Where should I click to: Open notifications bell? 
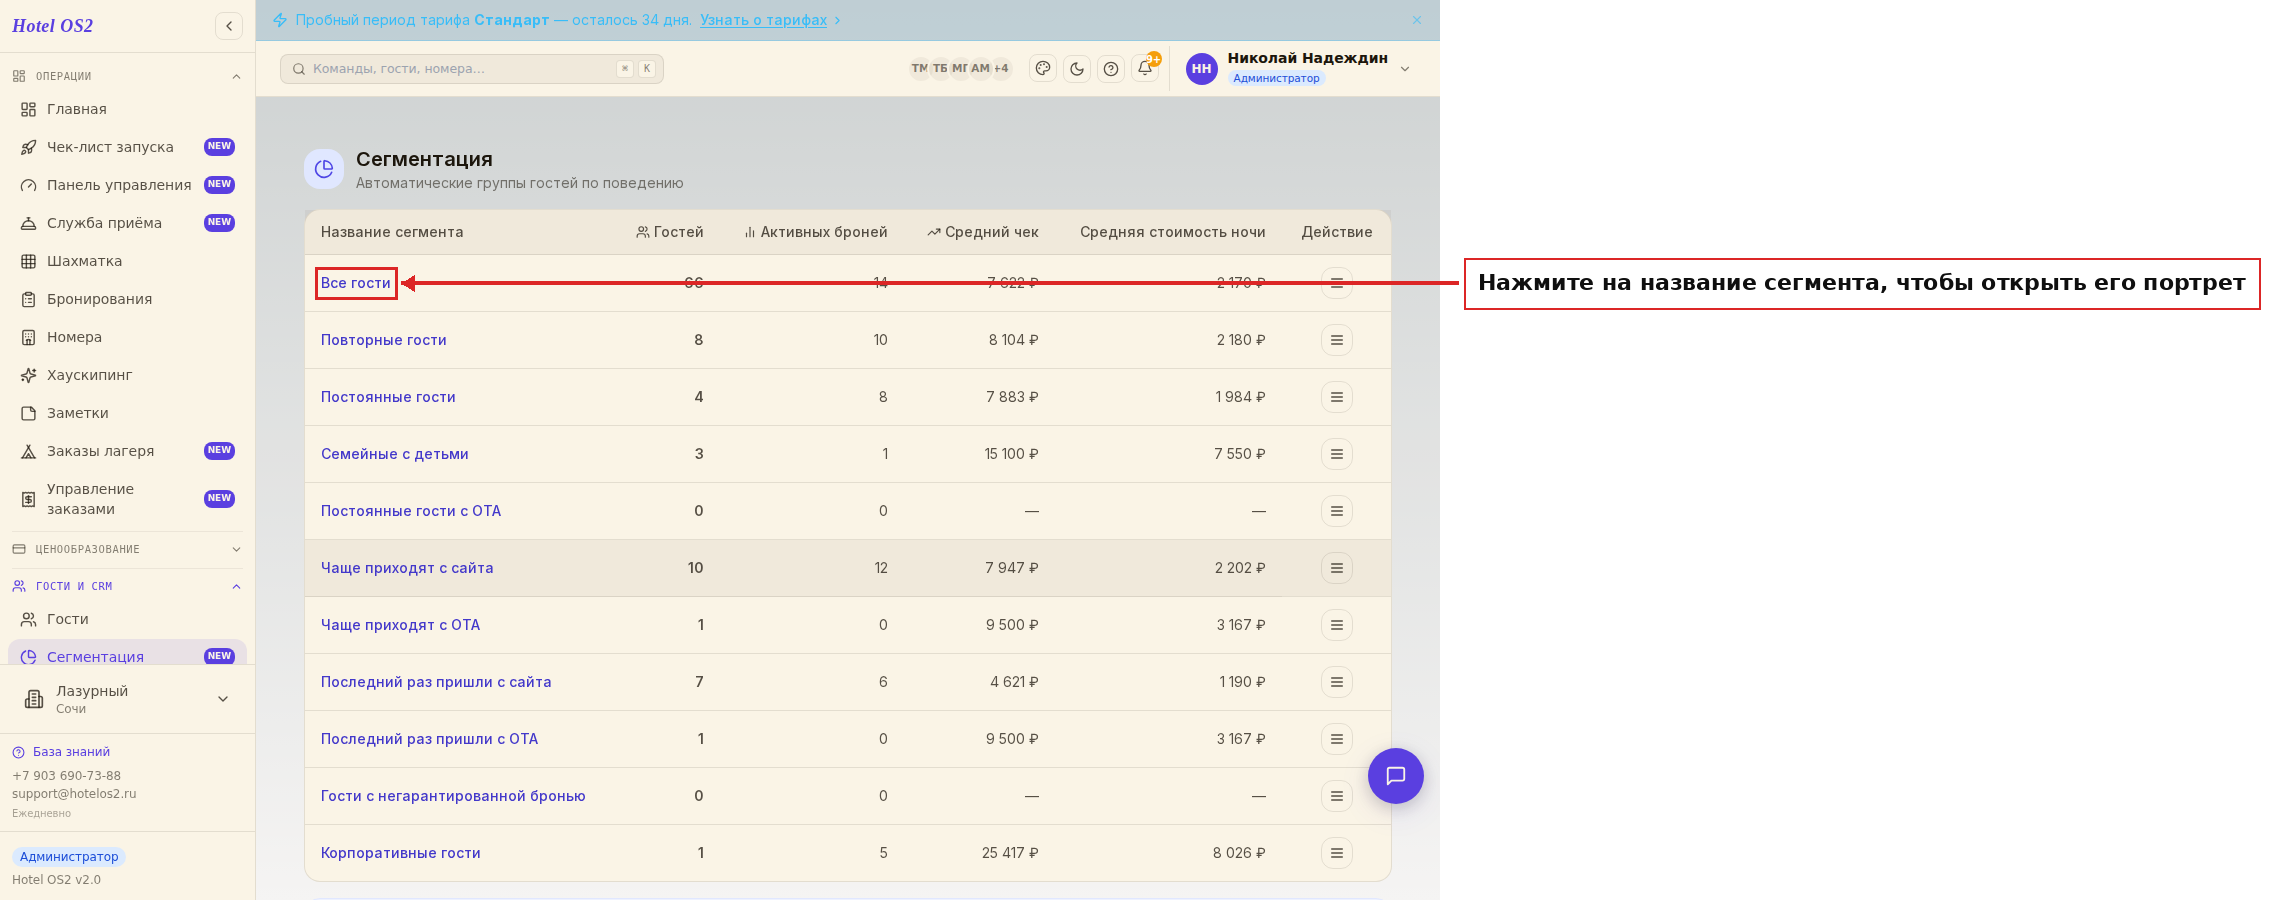[1145, 68]
